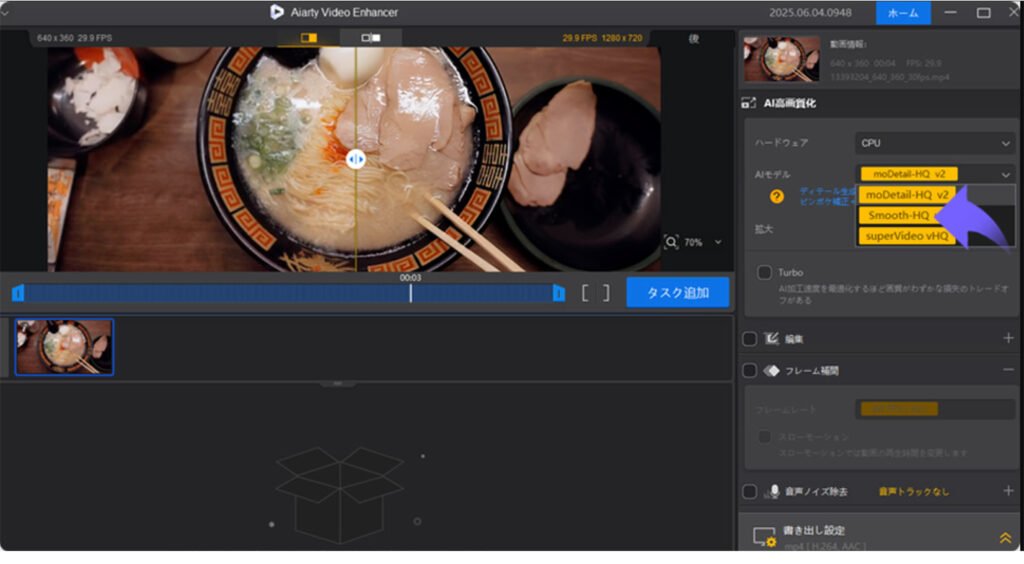Image resolution: width=1024 pixels, height=564 pixels.
Task: Enable the 編集 checkbox
Action: coord(750,339)
